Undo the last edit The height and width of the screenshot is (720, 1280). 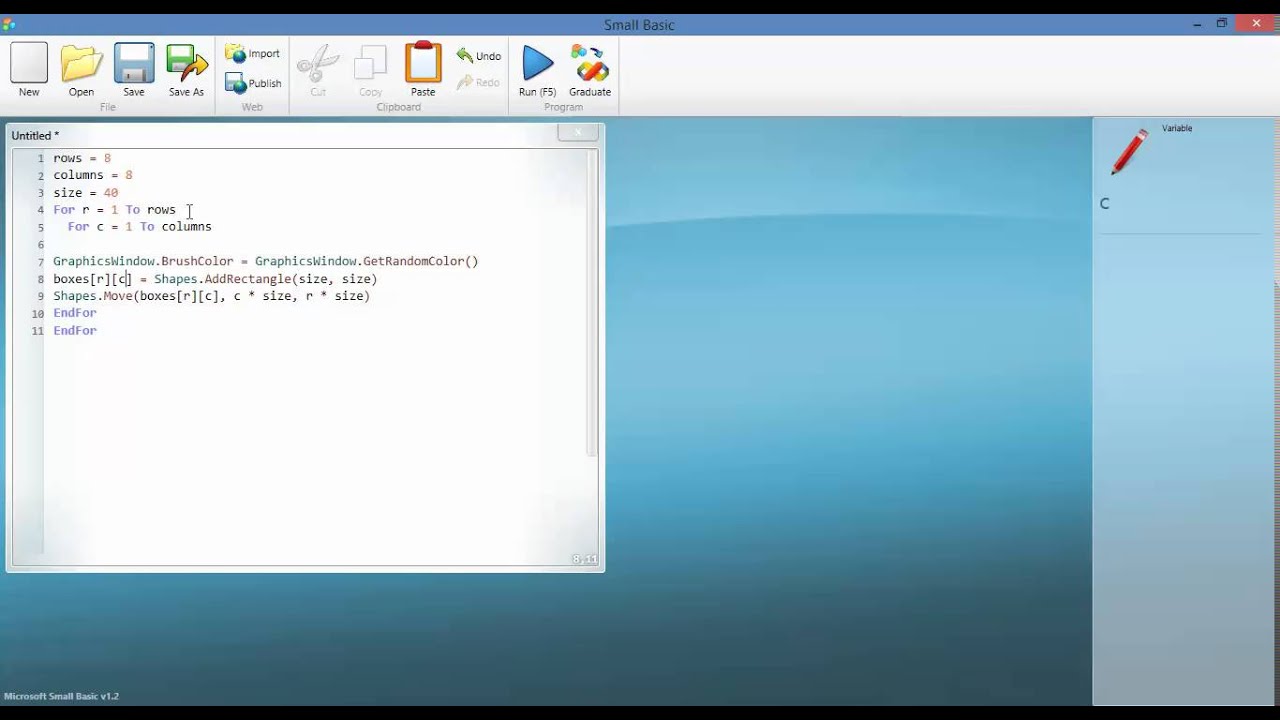(x=479, y=56)
